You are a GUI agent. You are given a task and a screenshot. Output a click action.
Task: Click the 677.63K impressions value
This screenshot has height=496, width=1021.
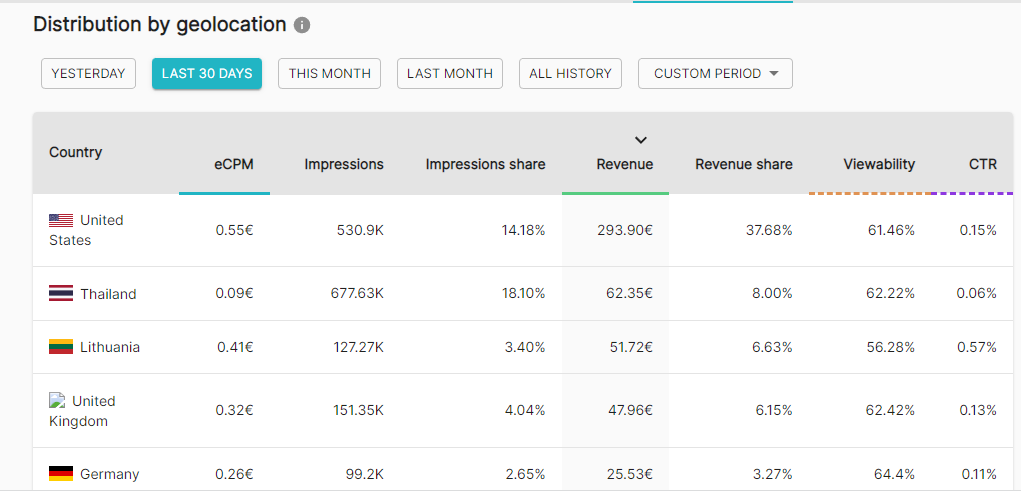point(357,294)
